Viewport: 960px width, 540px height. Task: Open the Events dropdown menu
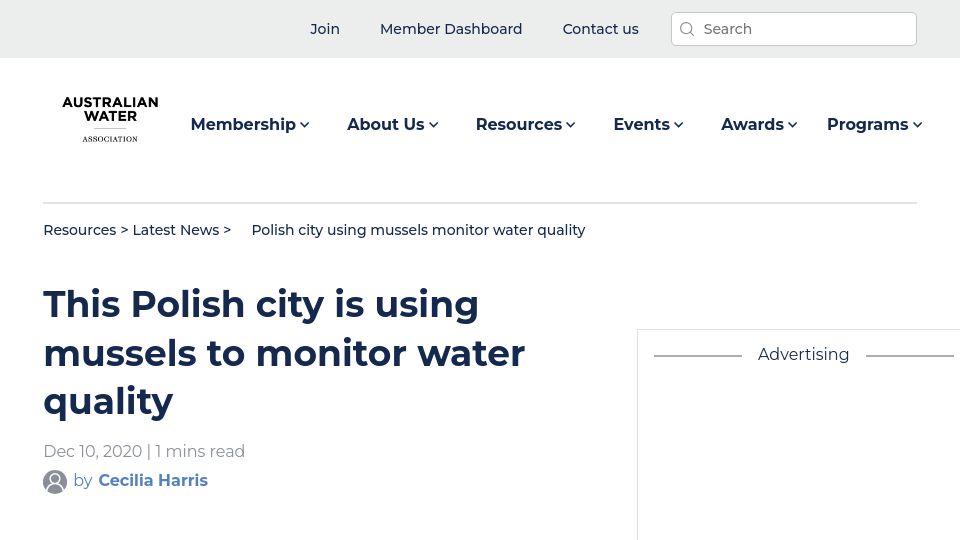coord(648,124)
